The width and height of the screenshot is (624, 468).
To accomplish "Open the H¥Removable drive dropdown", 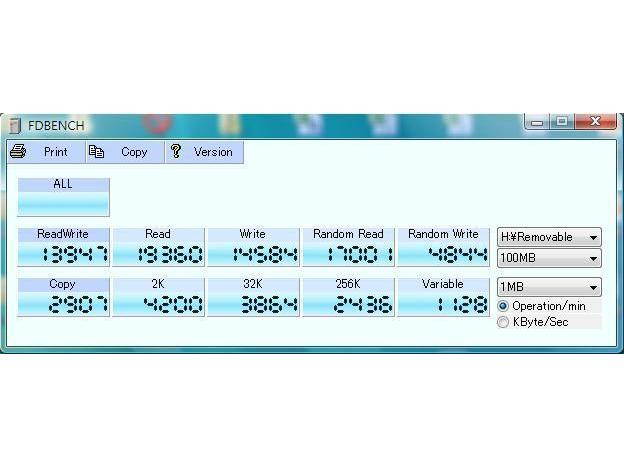I will pos(549,237).
